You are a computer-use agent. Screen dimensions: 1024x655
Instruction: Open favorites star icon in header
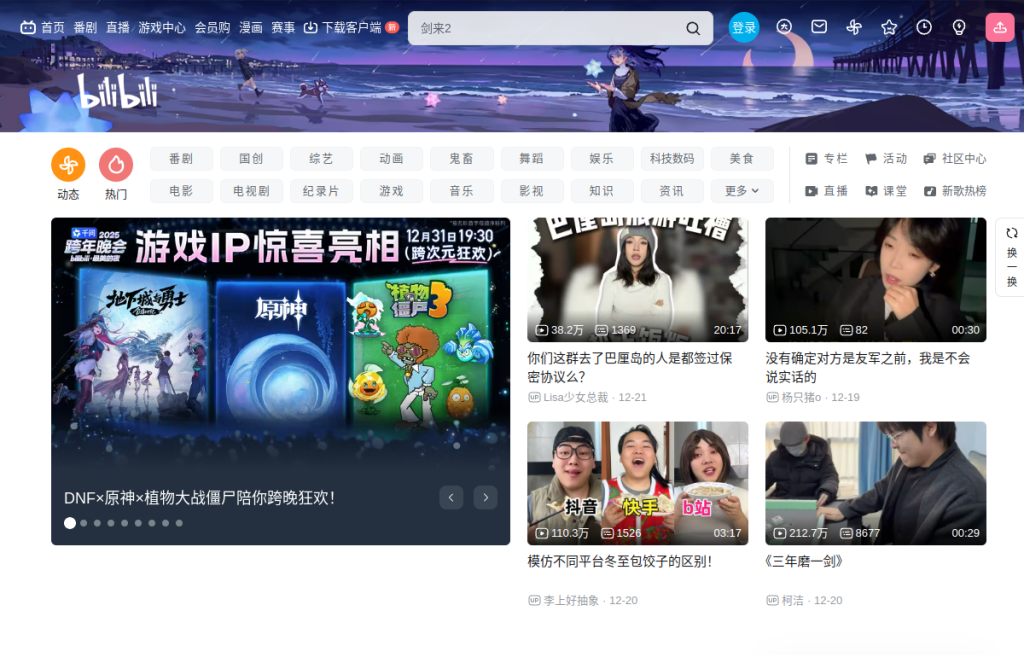889,27
